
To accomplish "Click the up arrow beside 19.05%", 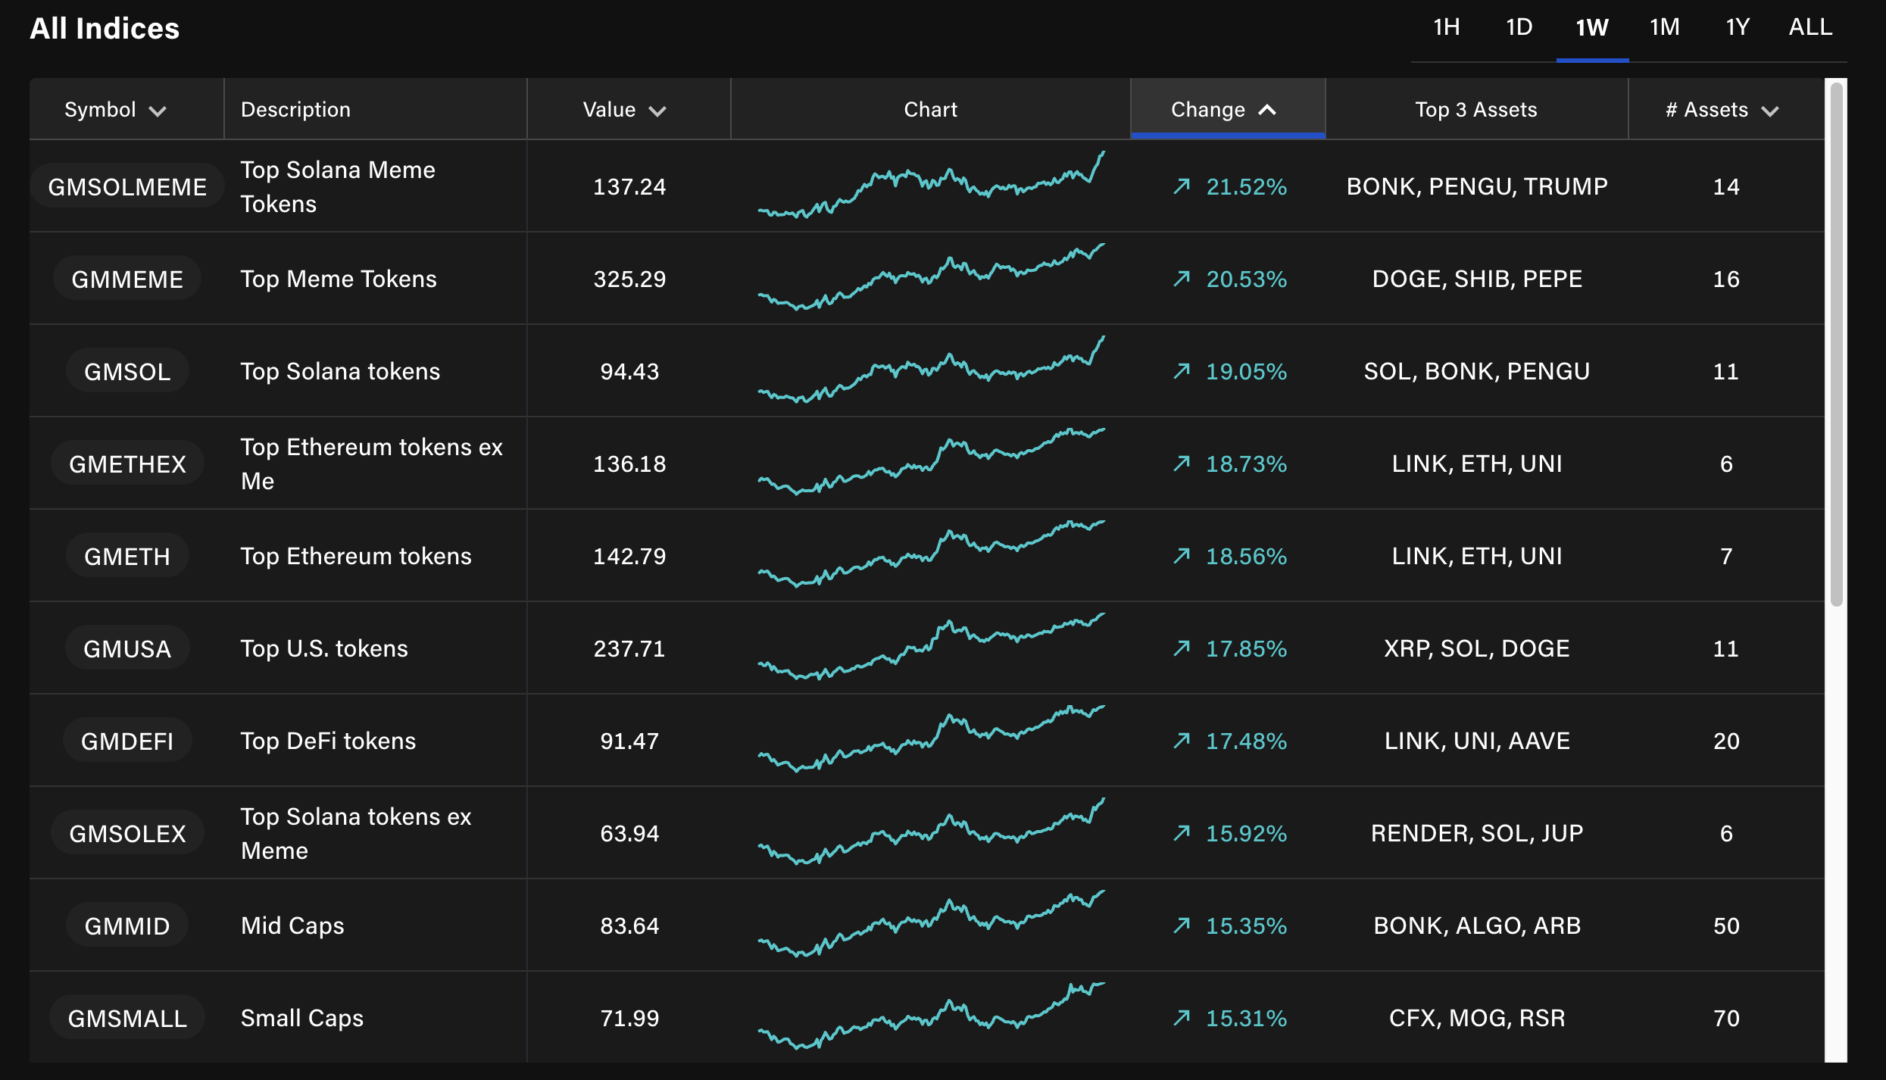I will coord(1182,371).
